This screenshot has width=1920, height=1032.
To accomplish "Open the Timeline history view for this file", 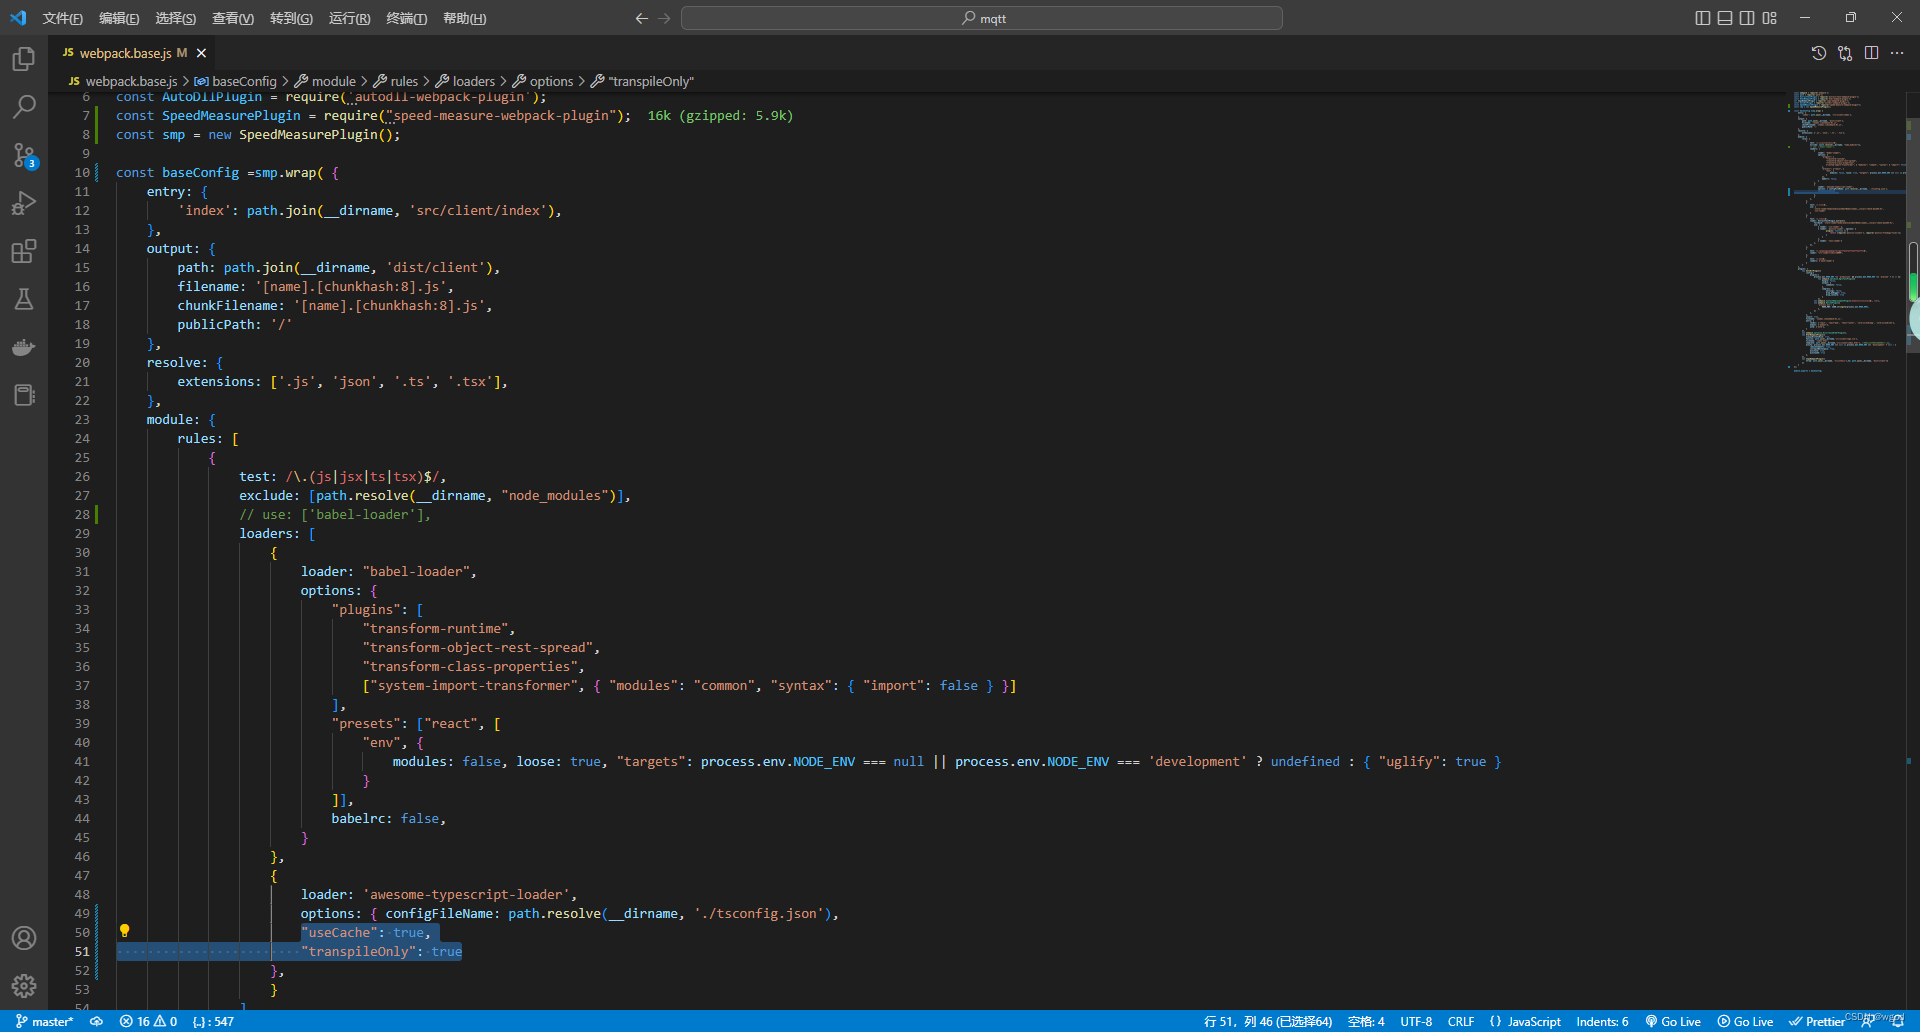I will click(x=1818, y=53).
